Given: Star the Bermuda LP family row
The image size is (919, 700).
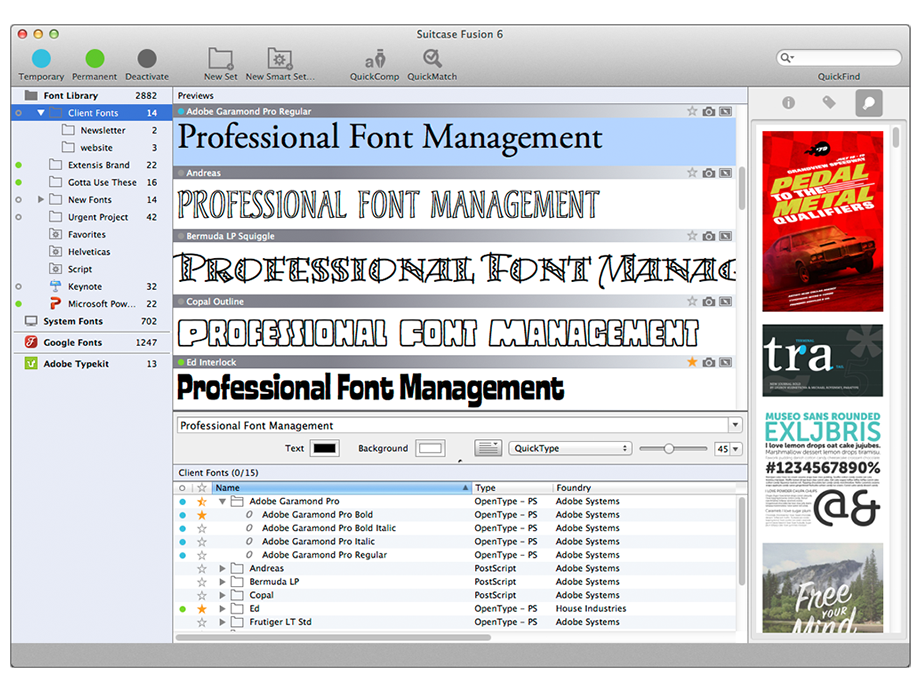Looking at the screenshot, I should click(x=202, y=582).
